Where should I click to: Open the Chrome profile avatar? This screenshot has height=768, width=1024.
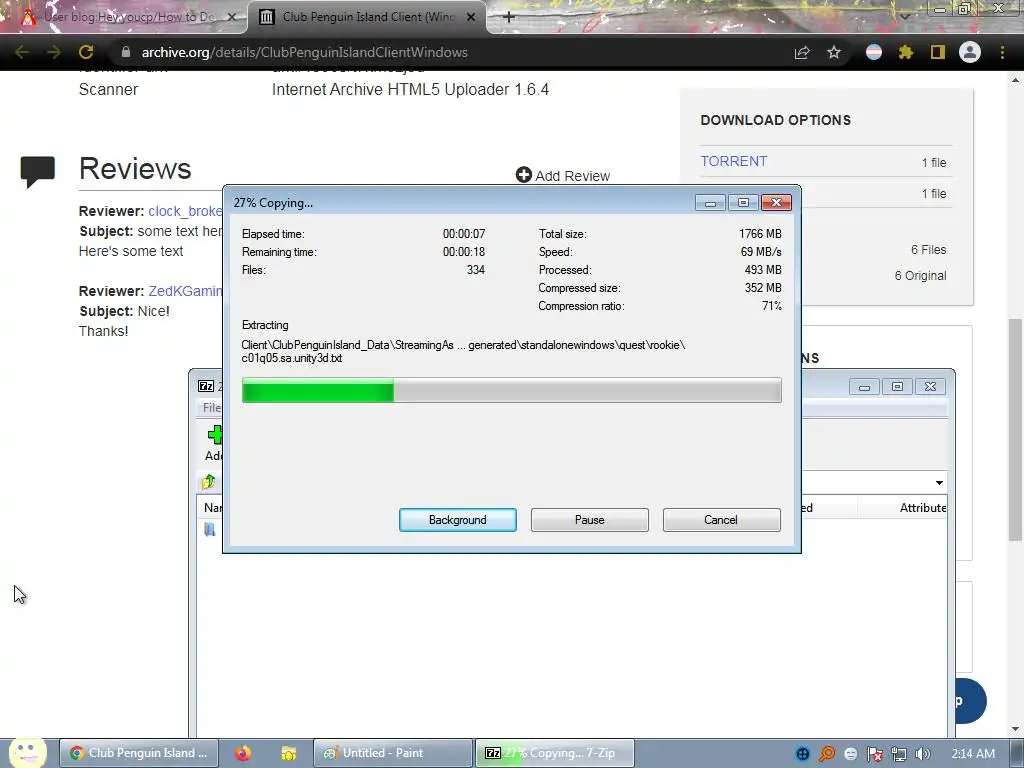(x=970, y=52)
